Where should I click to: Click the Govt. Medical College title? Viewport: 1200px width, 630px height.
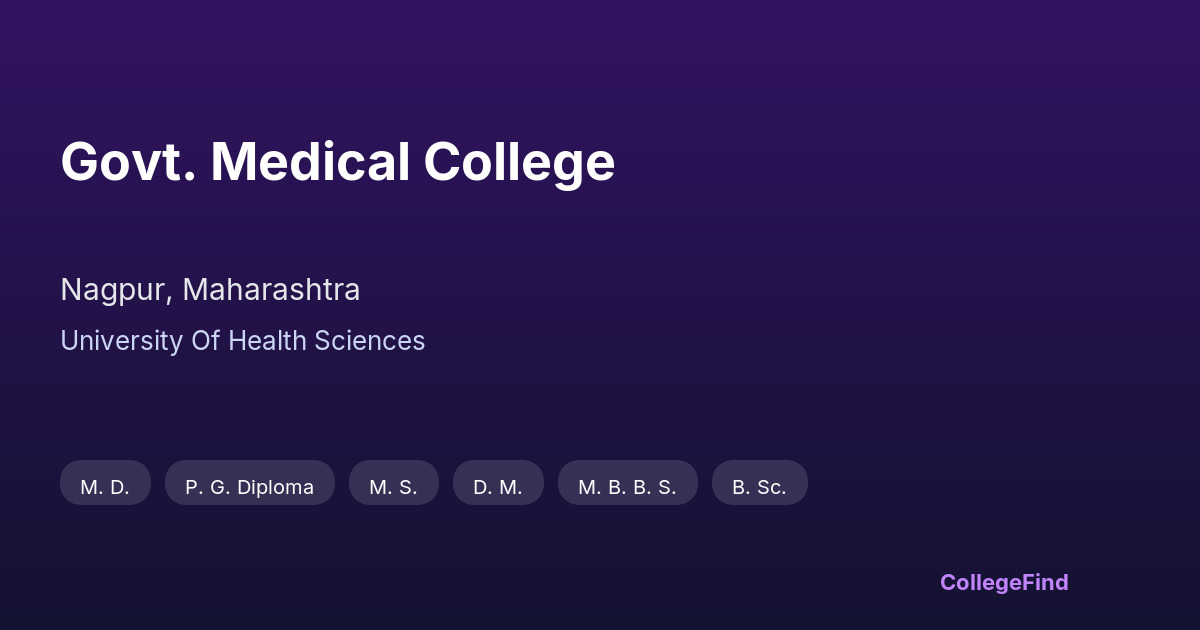[x=337, y=162]
